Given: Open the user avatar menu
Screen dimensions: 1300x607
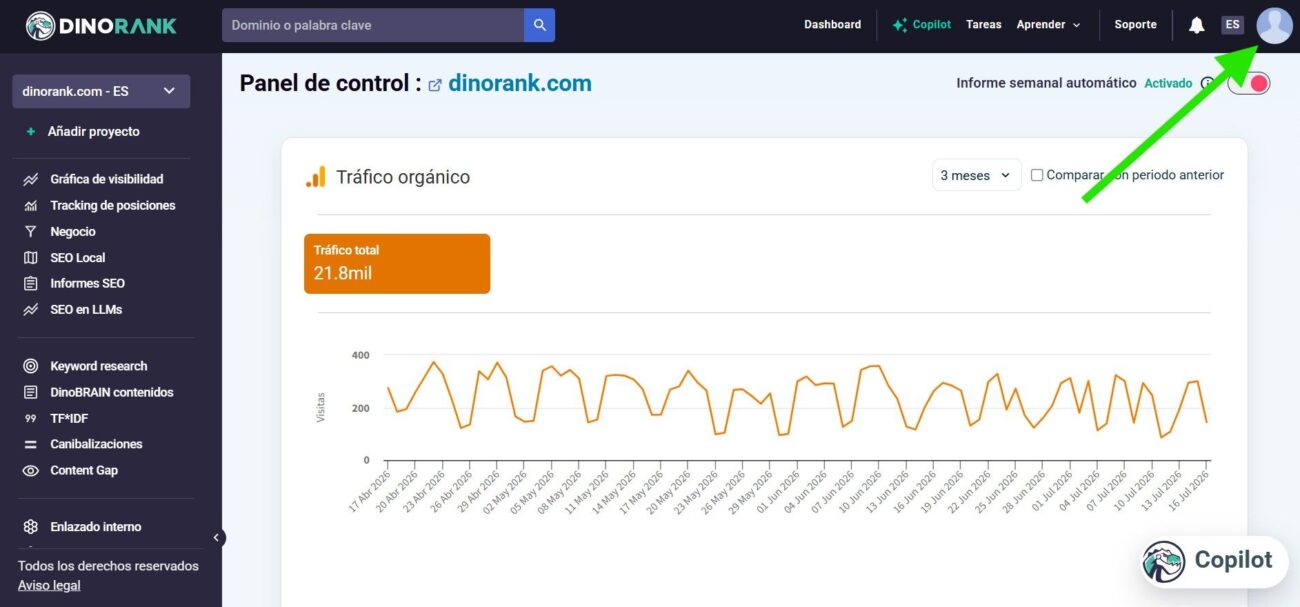Looking at the screenshot, I should pos(1274,25).
